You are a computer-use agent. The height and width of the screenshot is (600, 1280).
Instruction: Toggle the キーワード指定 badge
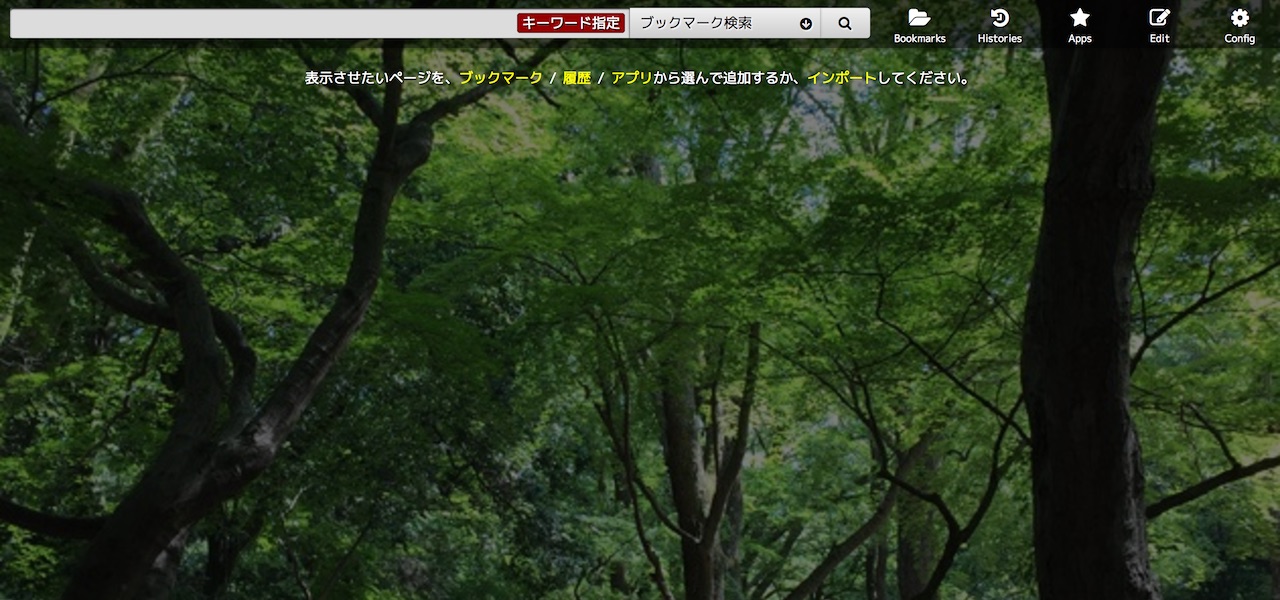pyautogui.click(x=571, y=23)
